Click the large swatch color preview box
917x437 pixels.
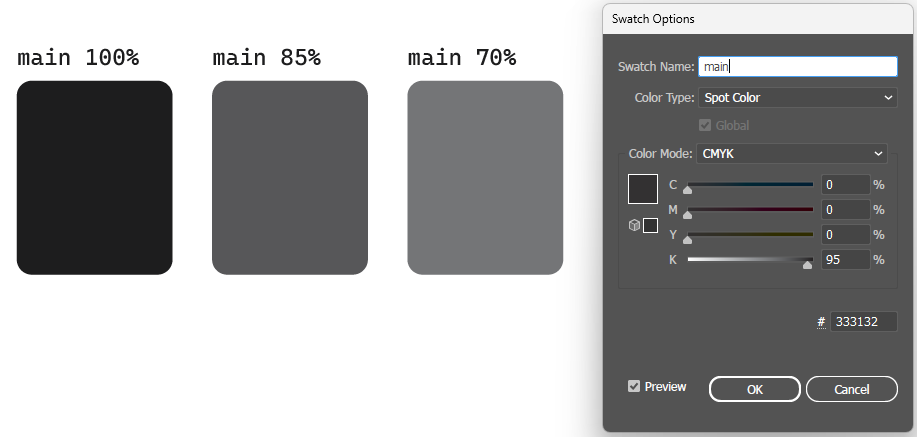point(643,189)
